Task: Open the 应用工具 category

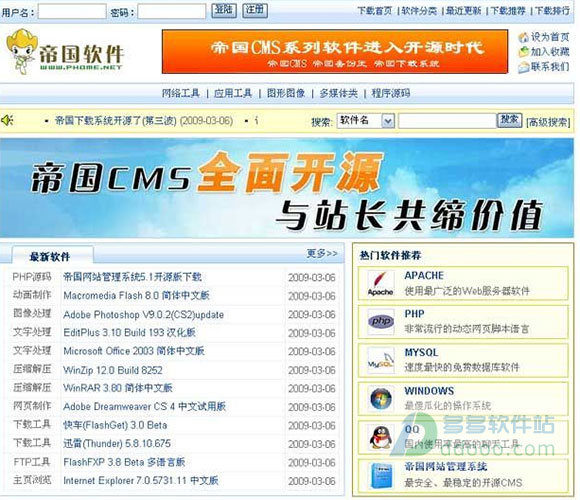Action: pos(233,93)
